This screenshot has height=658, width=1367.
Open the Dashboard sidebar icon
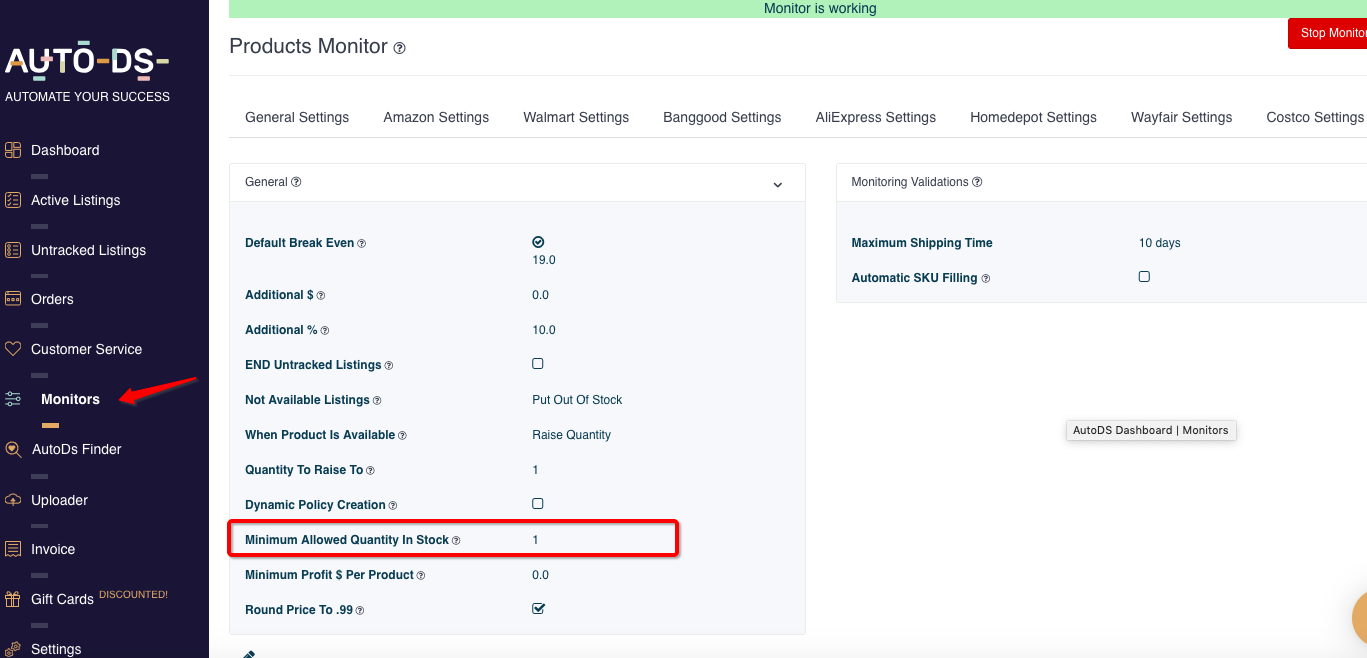[13, 150]
